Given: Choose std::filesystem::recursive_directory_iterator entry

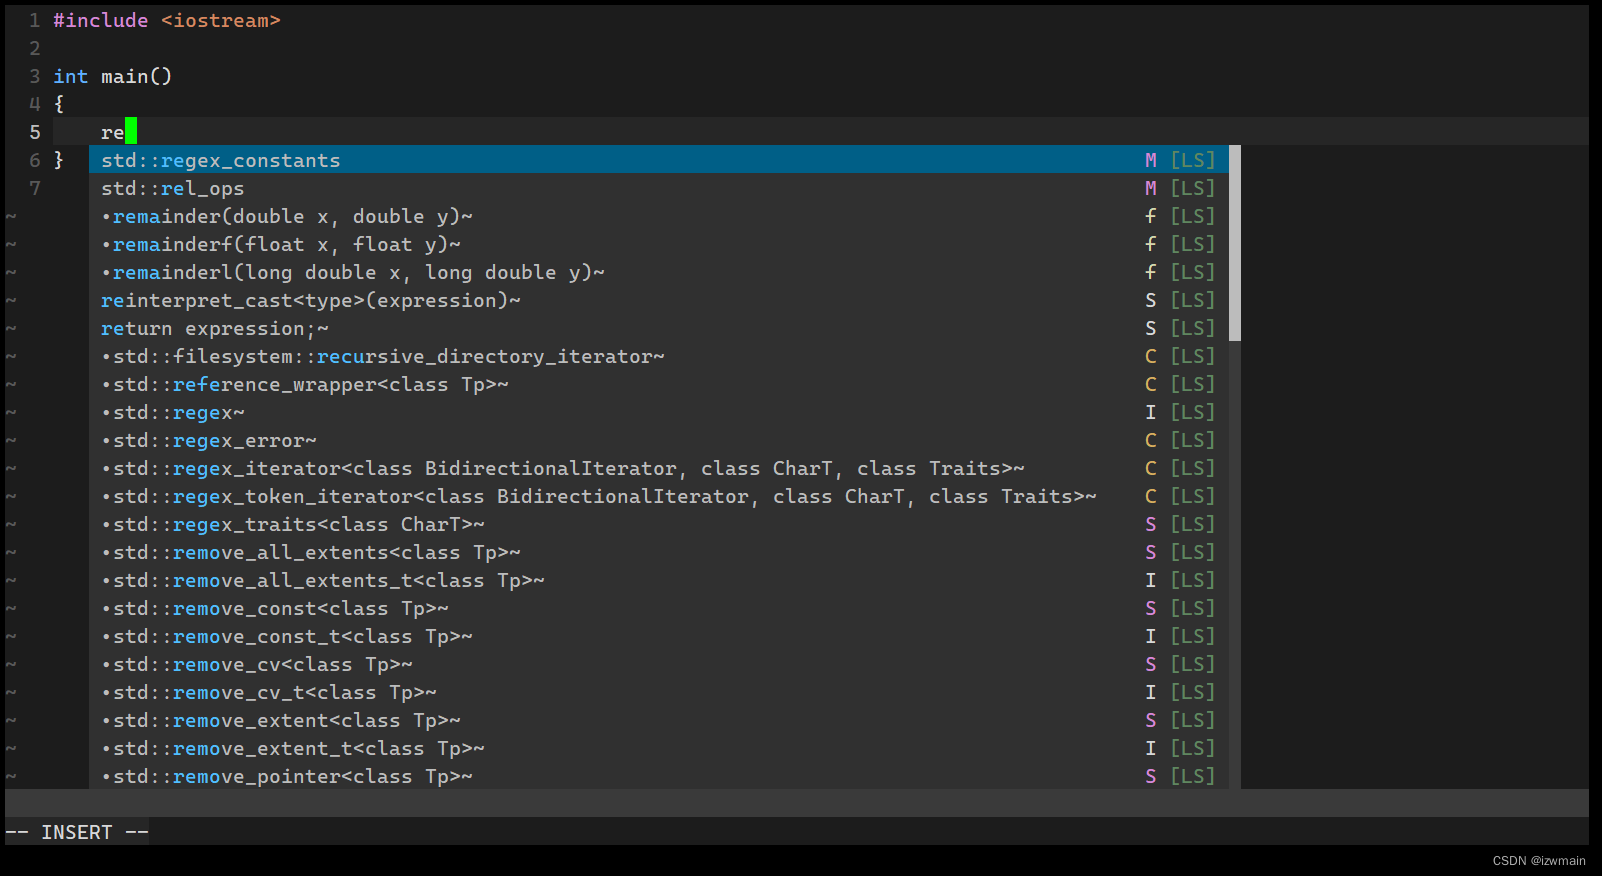Looking at the screenshot, I should (x=659, y=356).
